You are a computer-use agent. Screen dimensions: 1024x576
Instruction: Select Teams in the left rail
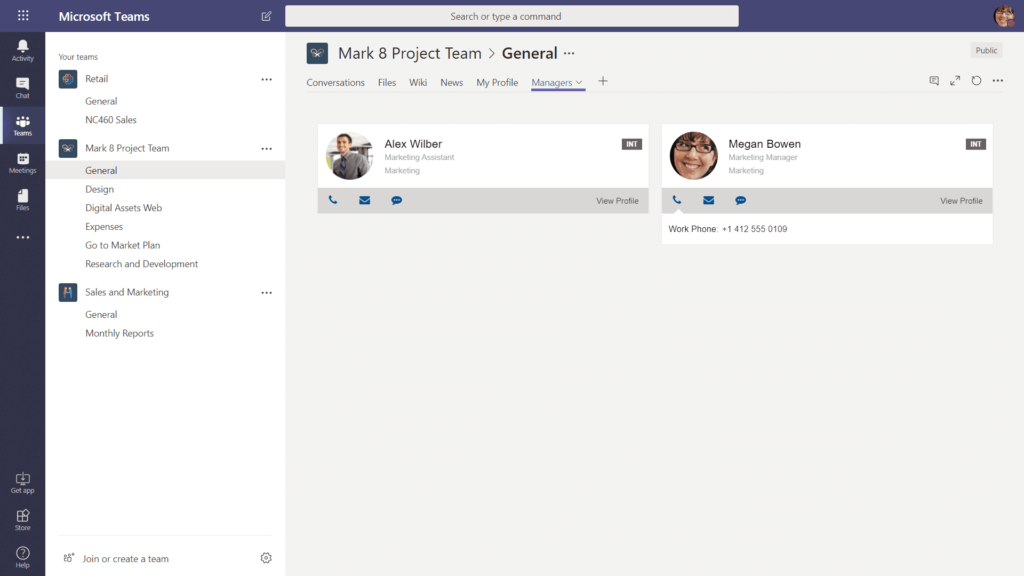point(23,125)
